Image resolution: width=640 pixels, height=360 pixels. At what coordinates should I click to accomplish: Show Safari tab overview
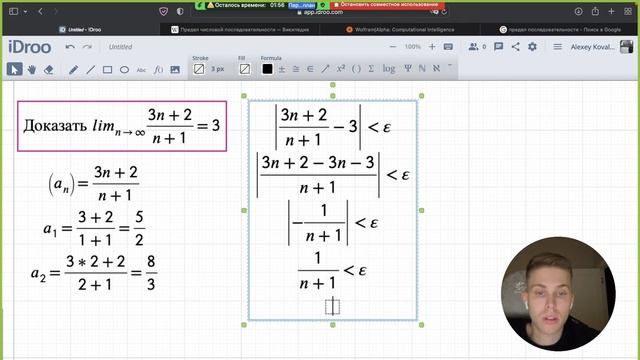point(628,11)
